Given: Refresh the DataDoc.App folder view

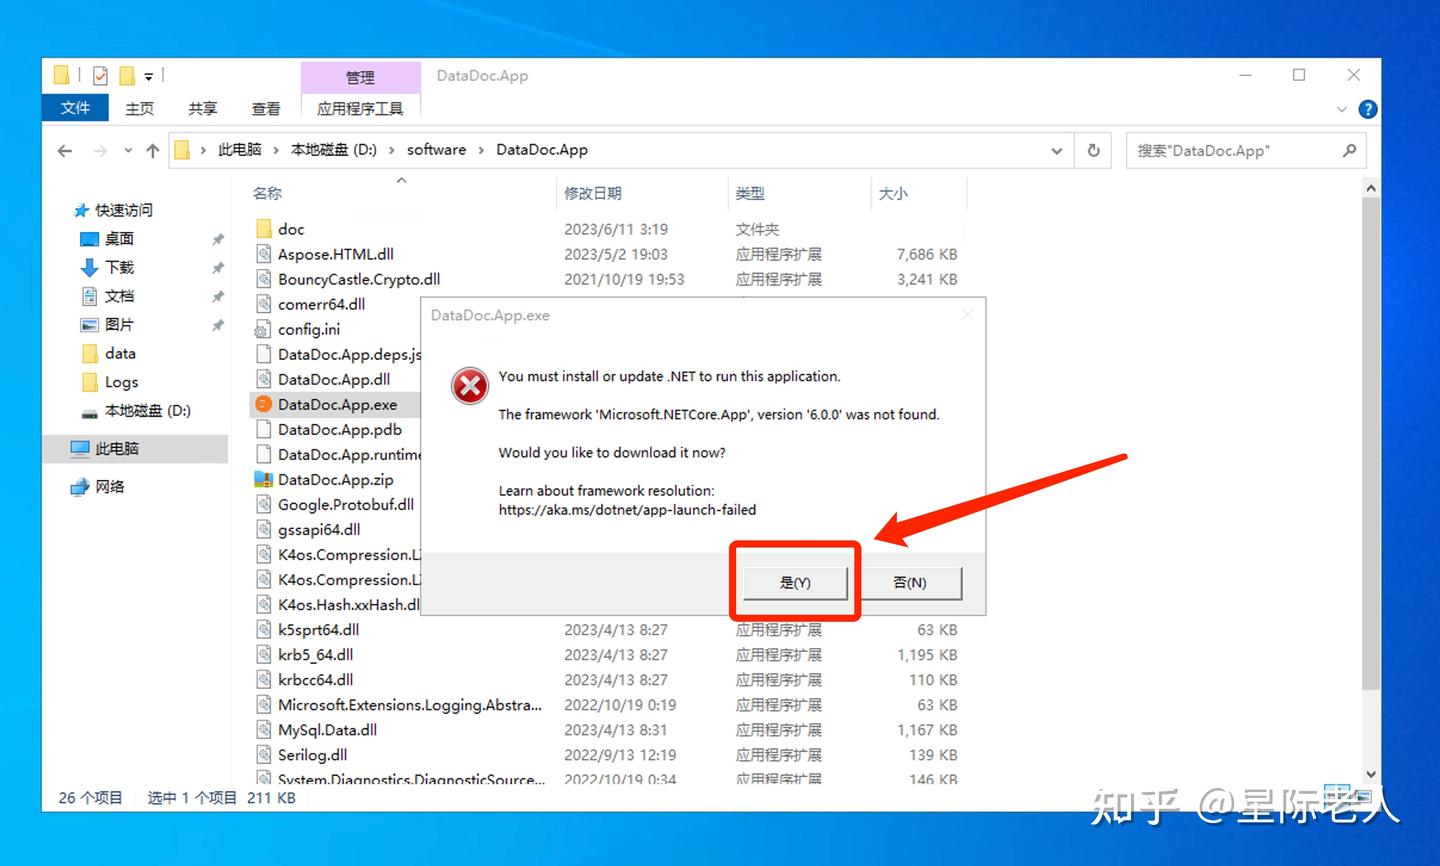Looking at the screenshot, I should pos(1093,150).
